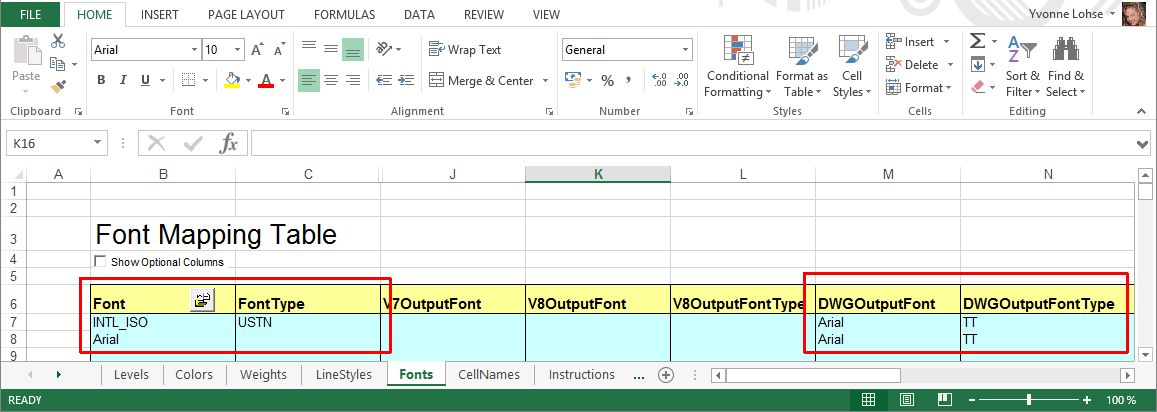
Task: Open Format cells menu
Action: [919, 88]
